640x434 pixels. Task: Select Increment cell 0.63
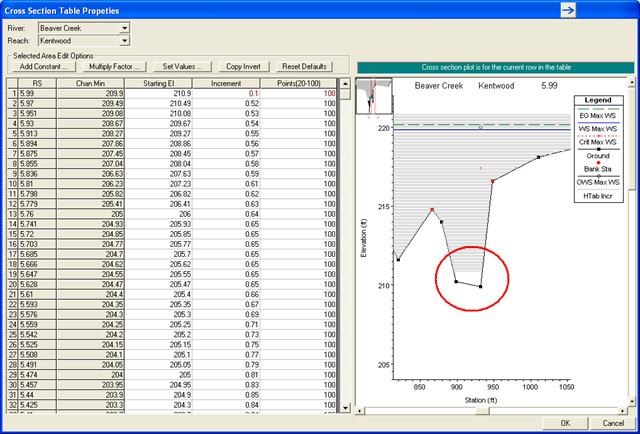(x=226, y=204)
